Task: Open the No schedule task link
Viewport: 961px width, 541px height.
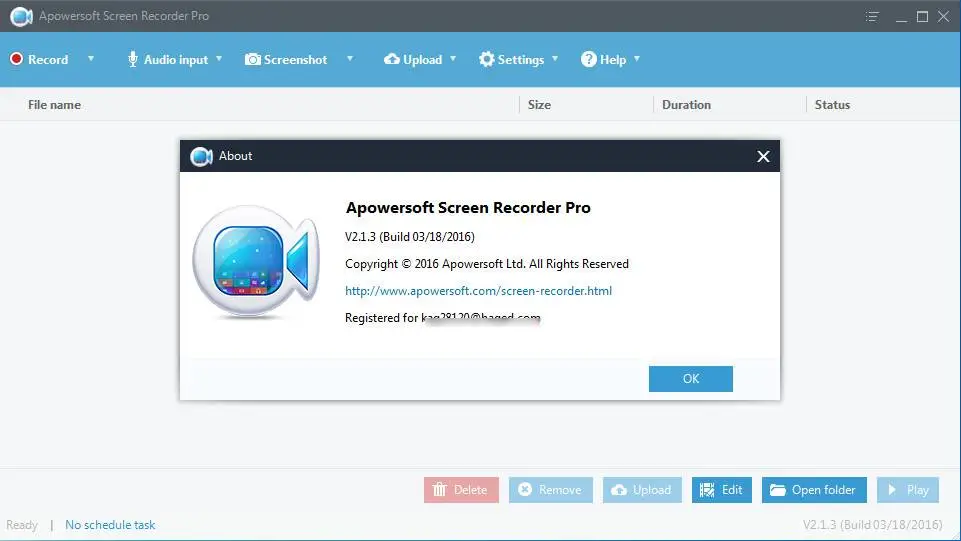Action: coord(110,525)
